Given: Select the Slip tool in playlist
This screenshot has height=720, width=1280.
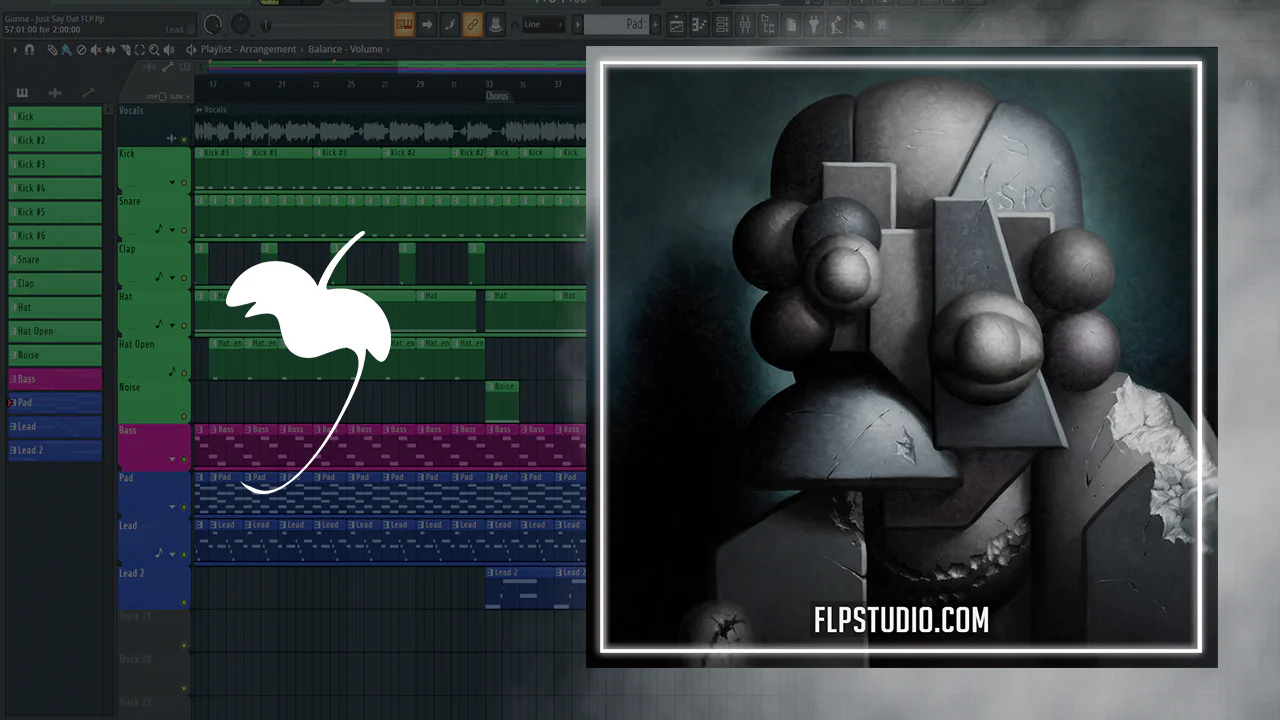Looking at the screenshot, I should pos(111,49).
